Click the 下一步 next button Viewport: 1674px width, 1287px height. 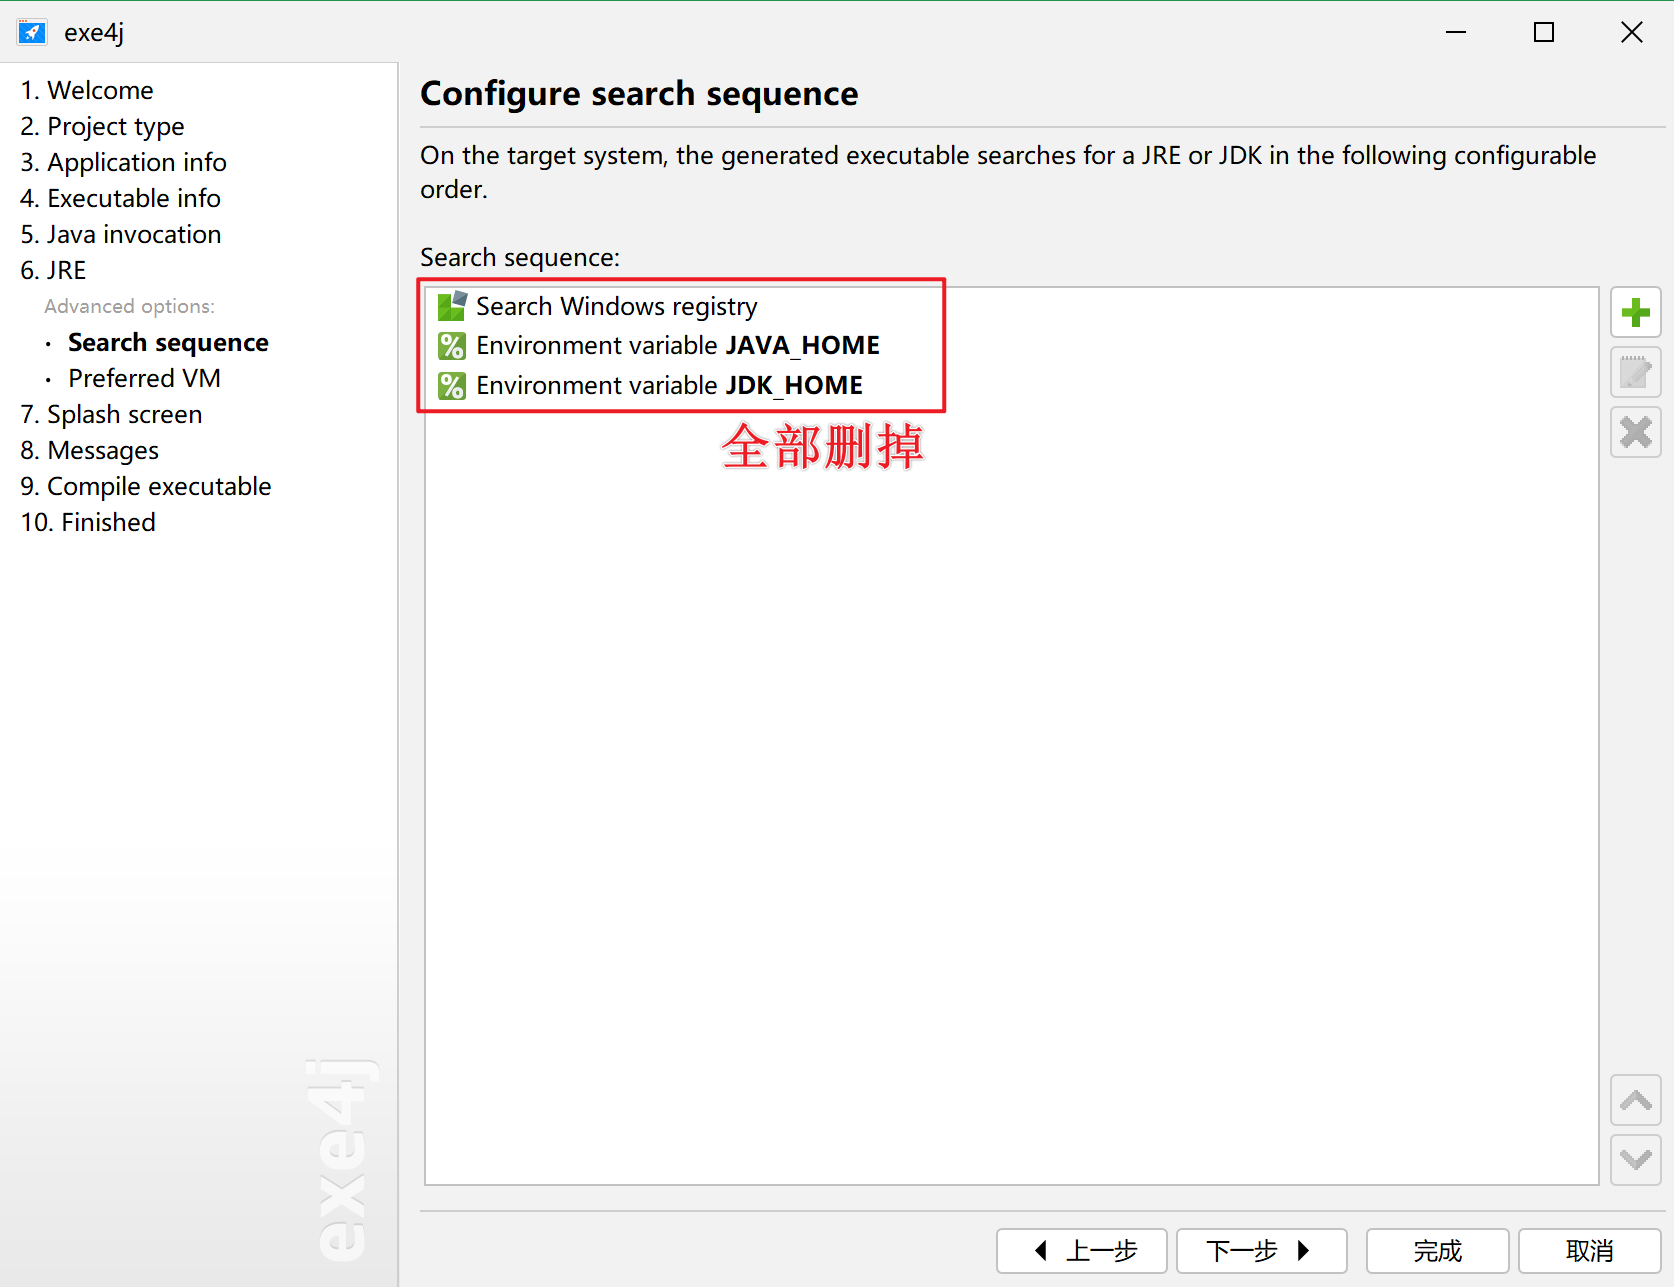click(1262, 1251)
